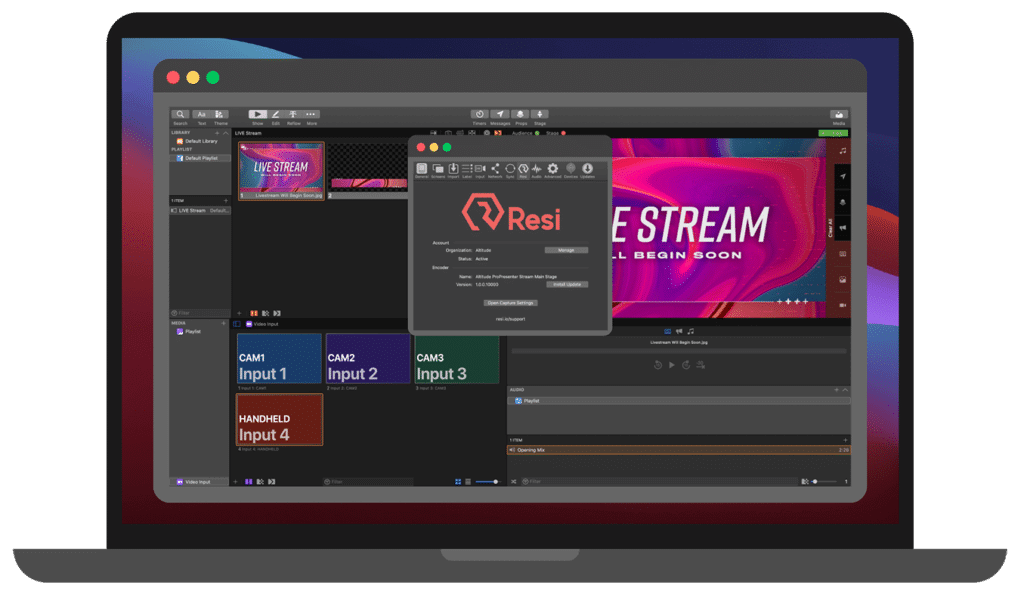Click Open Capture Settings button
The image size is (1024, 598).
pyautogui.click(x=510, y=302)
